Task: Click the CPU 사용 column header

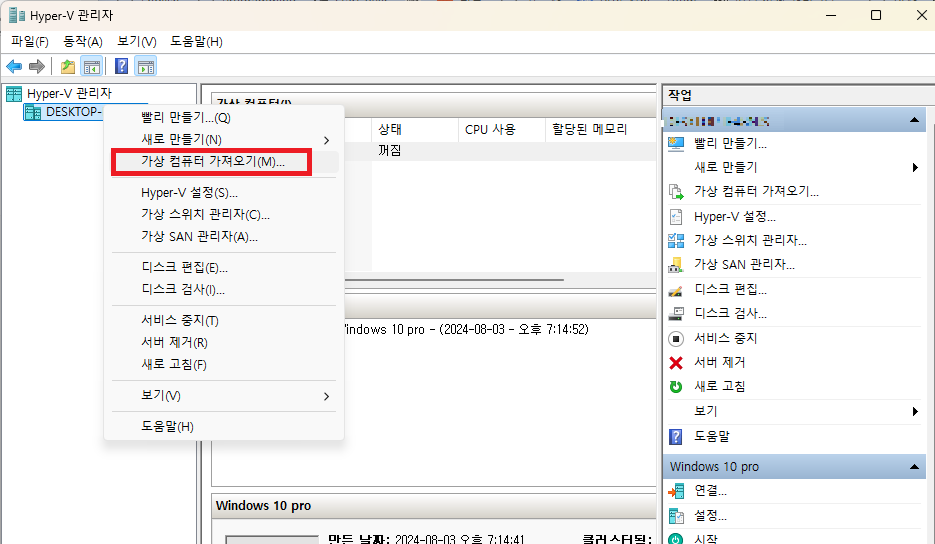Action: pyautogui.click(x=501, y=129)
